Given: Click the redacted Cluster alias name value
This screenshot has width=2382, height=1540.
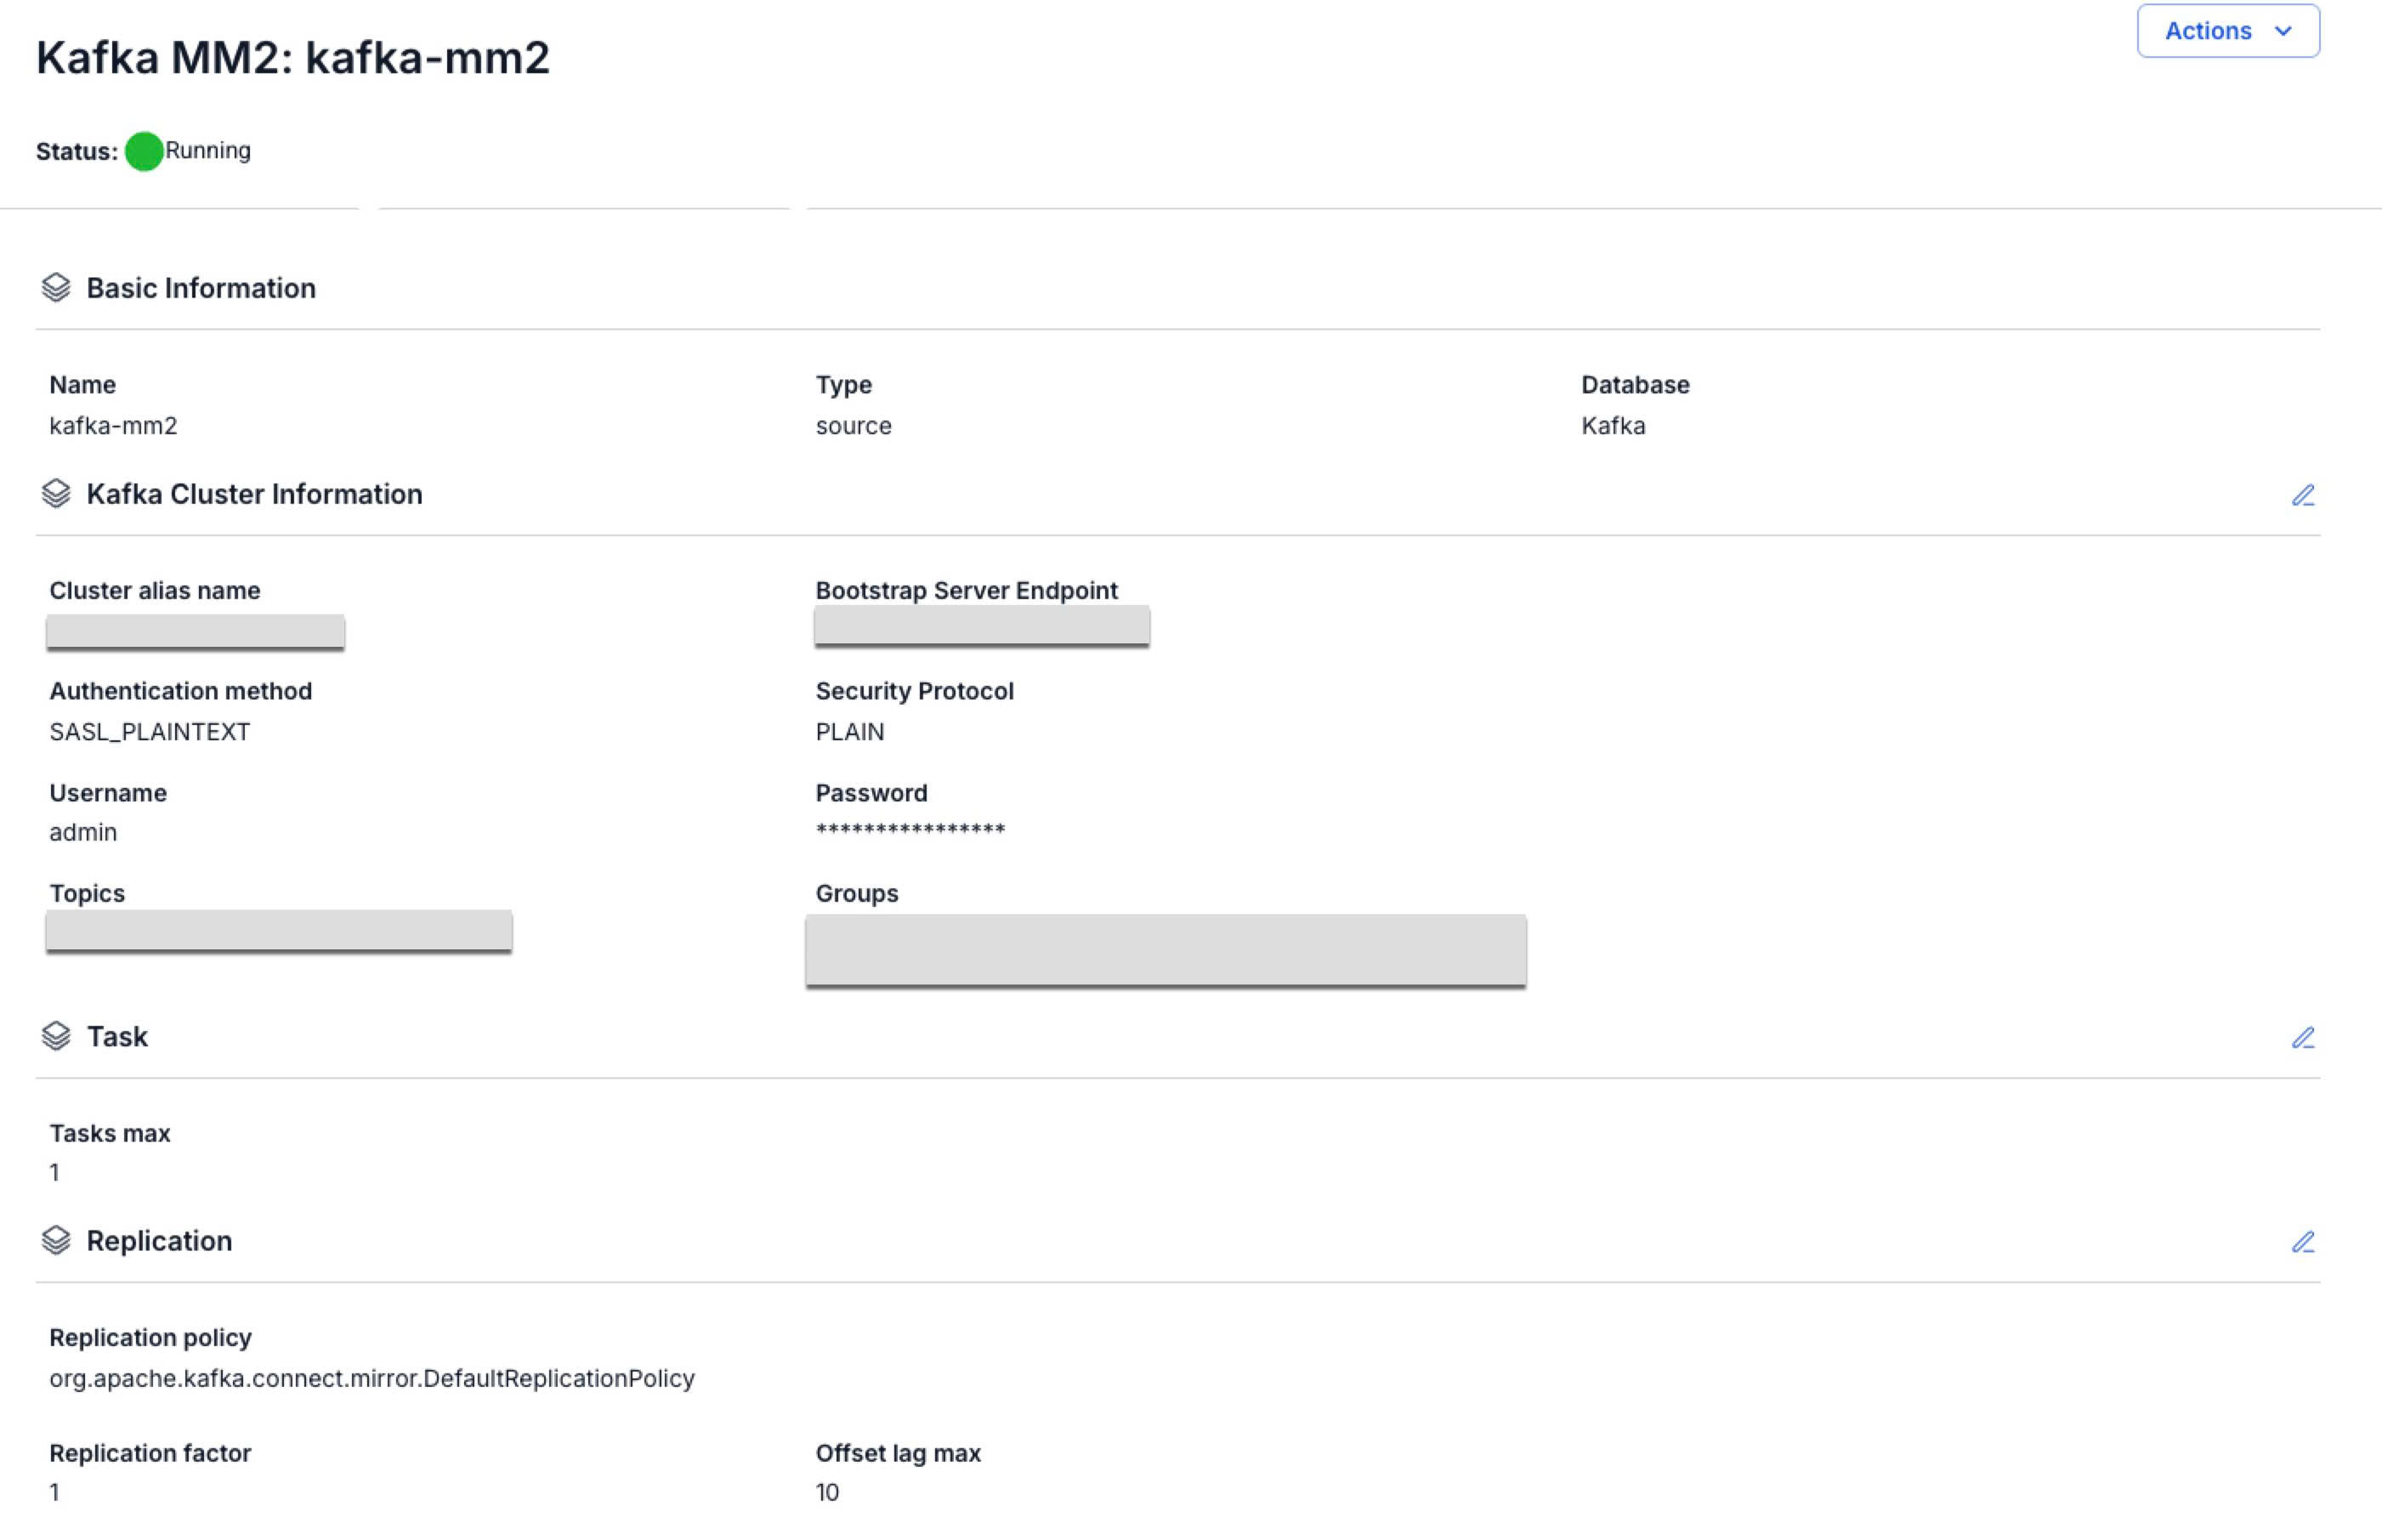Looking at the screenshot, I should click(195, 632).
